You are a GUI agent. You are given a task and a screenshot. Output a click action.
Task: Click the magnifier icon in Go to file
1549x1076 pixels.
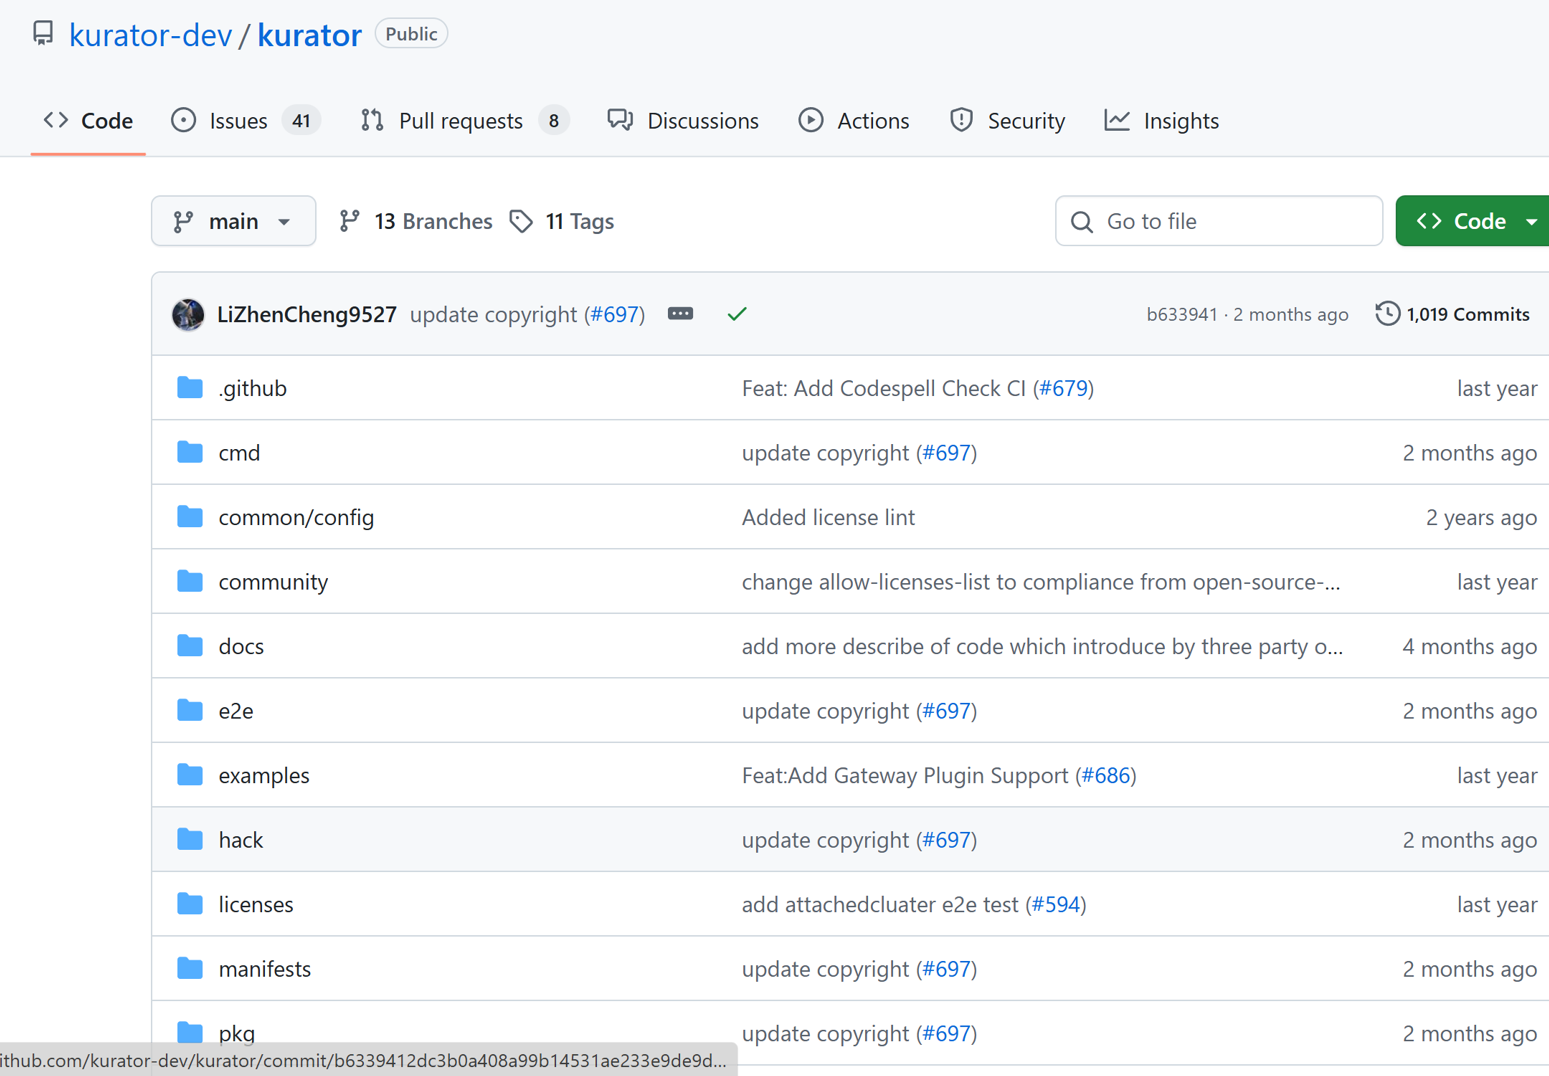coord(1082,221)
